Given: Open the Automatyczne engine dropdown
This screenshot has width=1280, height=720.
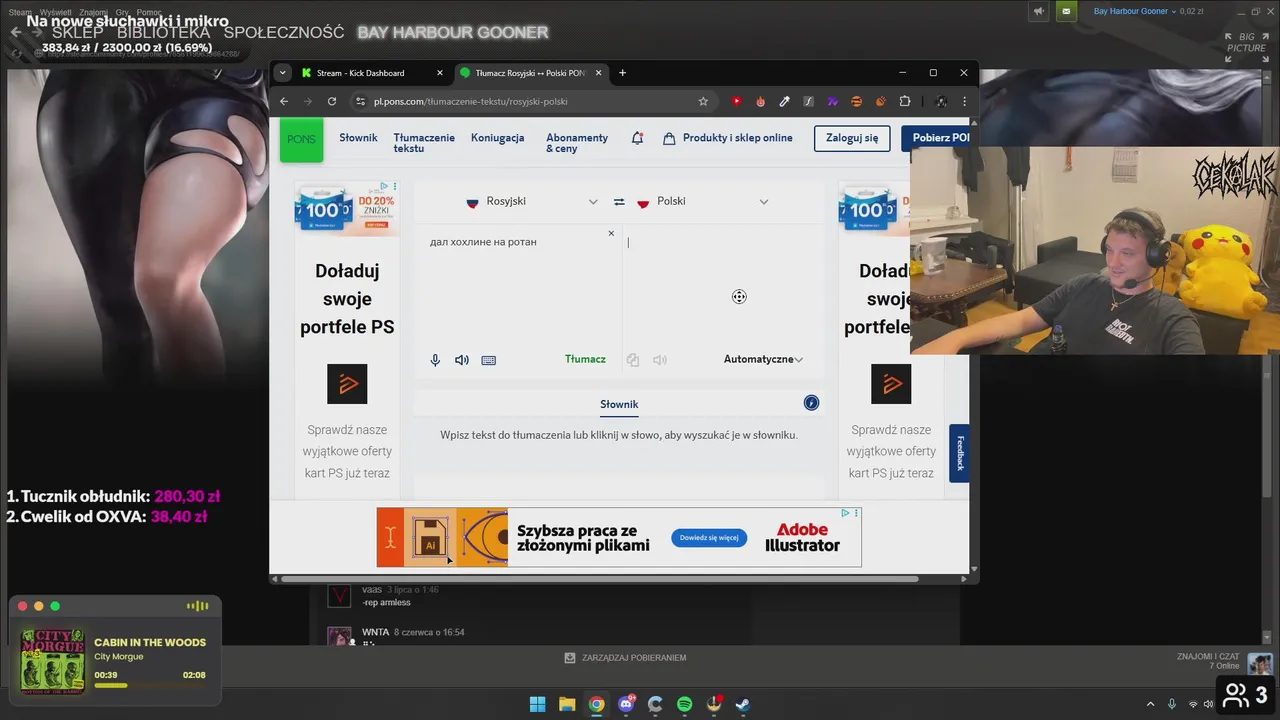Looking at the screenshot, I should tap(763, 359).
